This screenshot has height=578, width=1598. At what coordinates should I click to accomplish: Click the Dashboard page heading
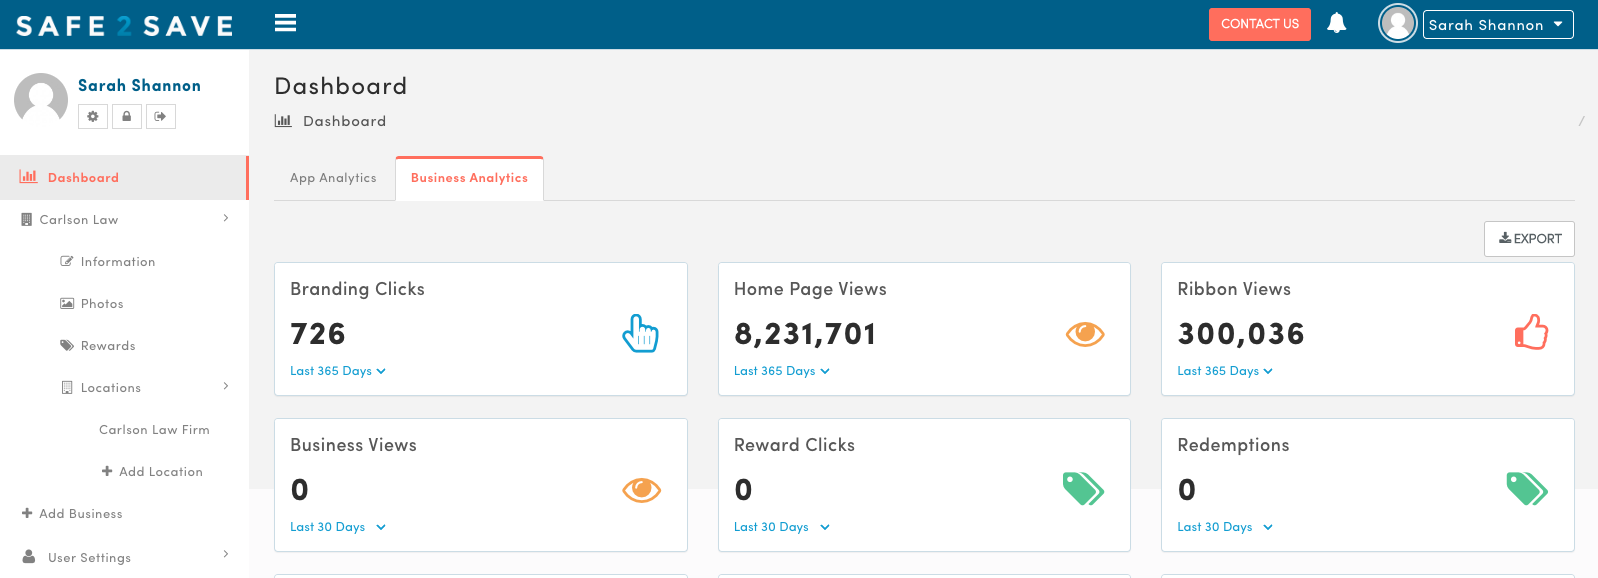[x=341, y=86]
